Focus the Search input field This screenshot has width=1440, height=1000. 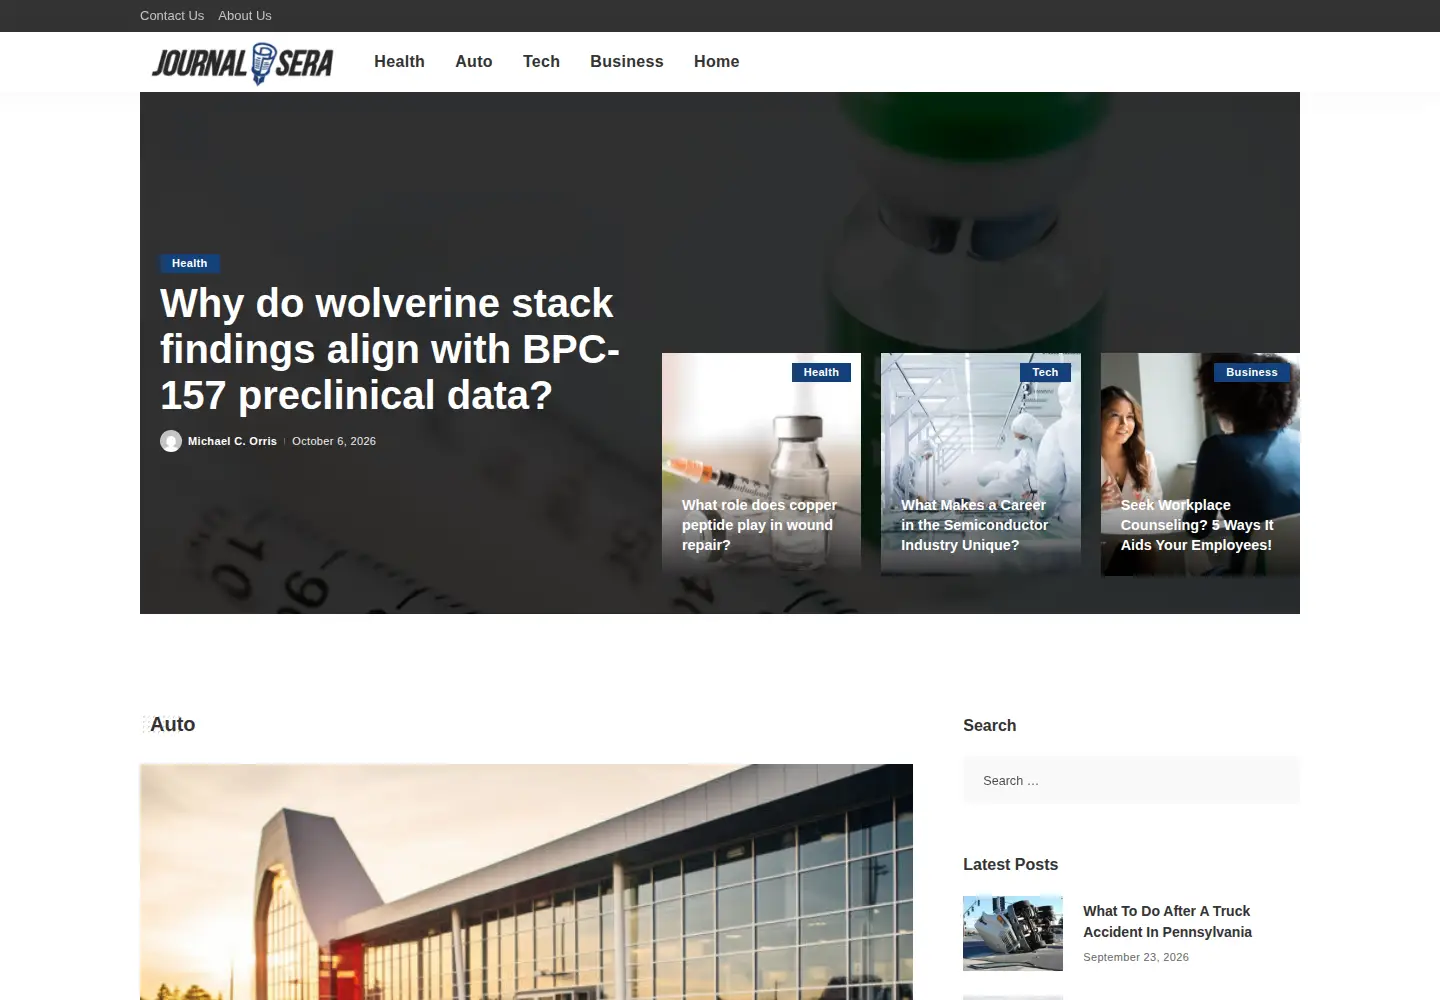point(1131,780)
